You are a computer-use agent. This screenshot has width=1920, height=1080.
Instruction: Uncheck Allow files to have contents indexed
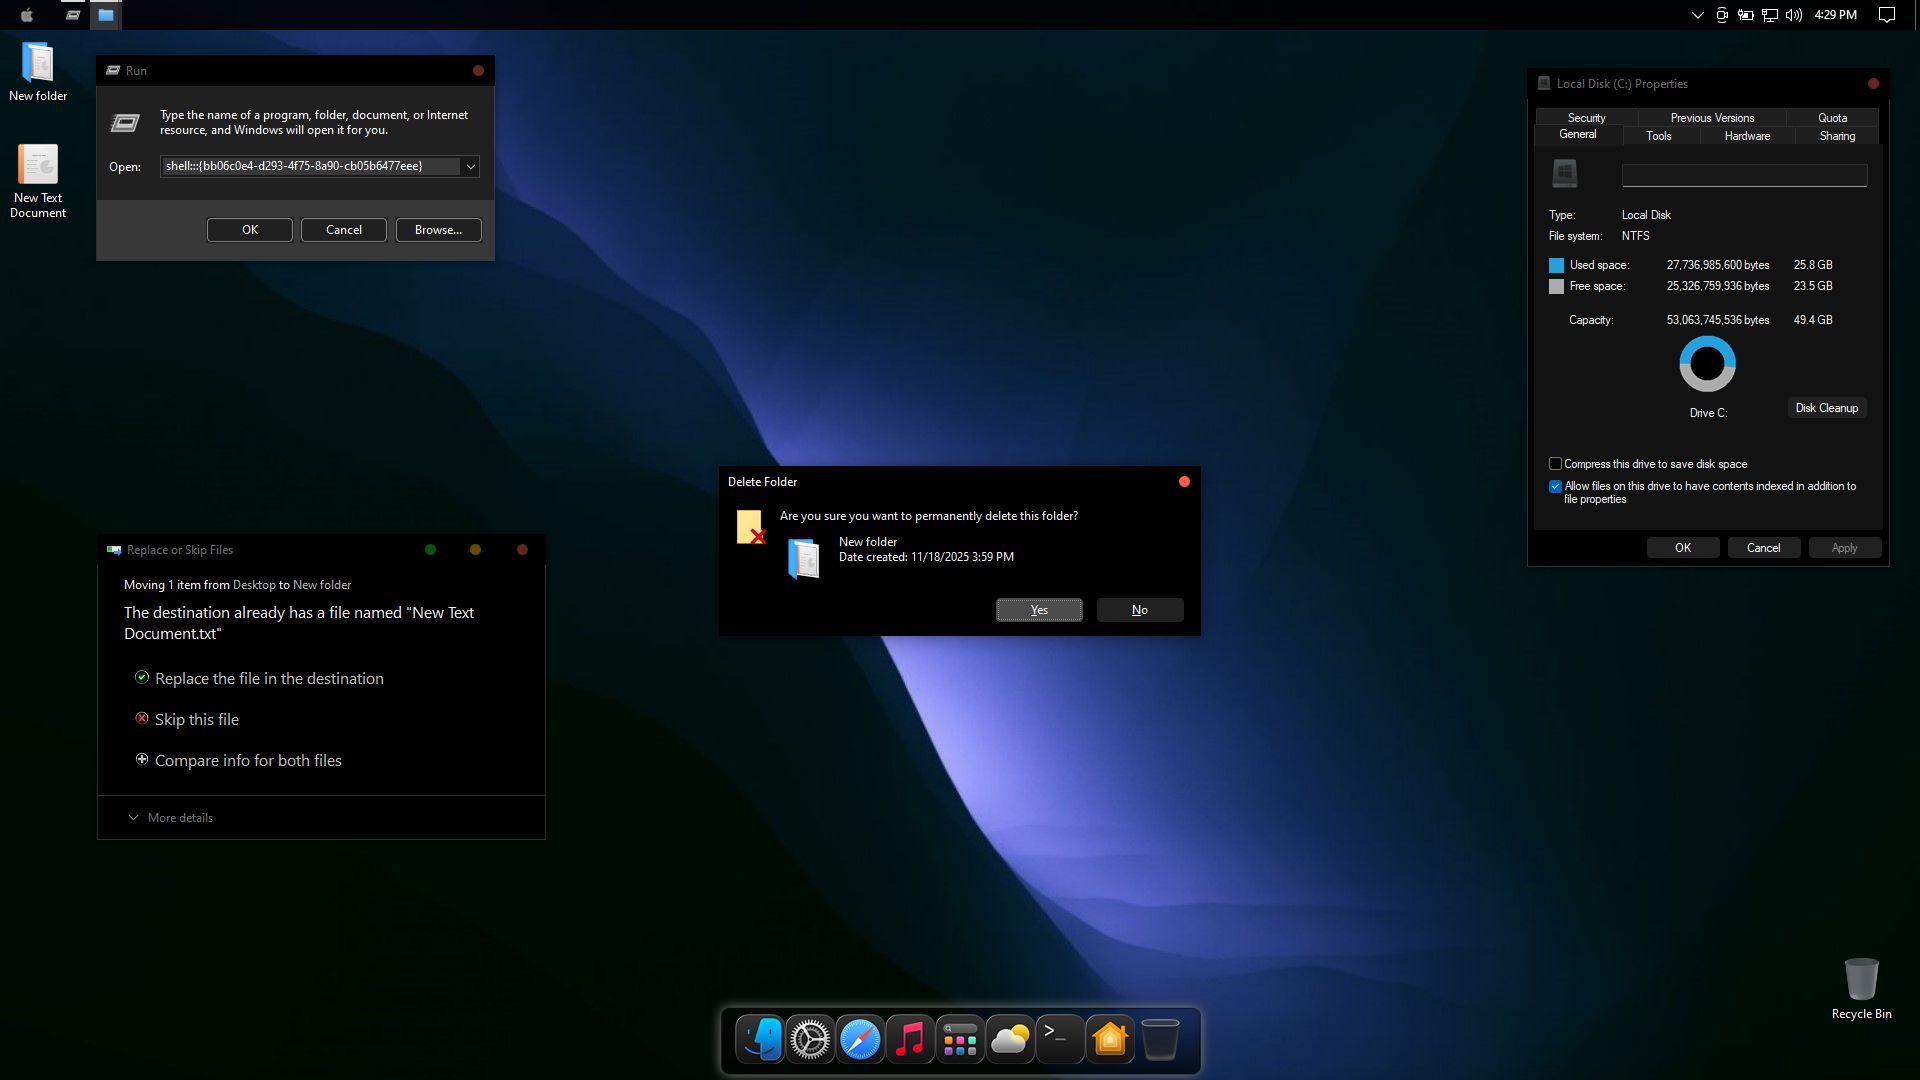coord(1555,487)
